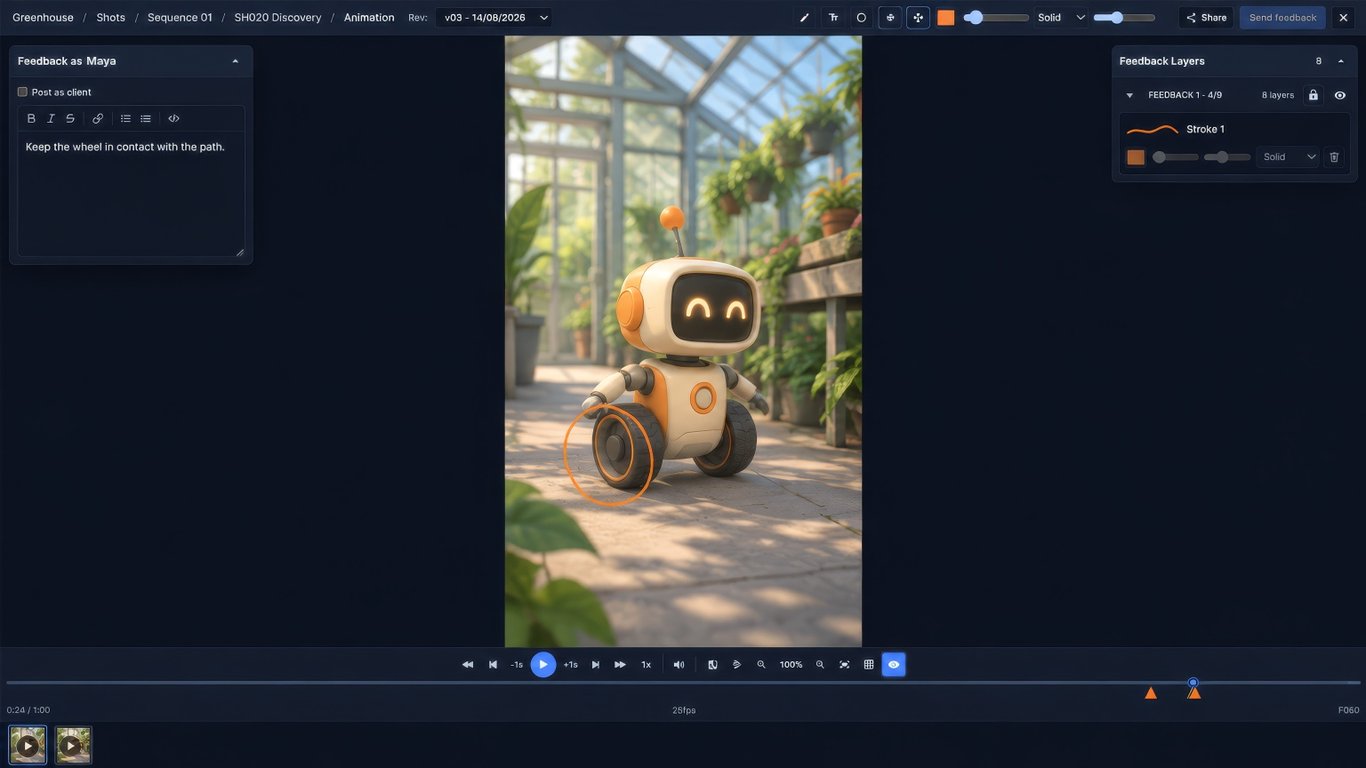1366x768 pixels.
Task: Toggle strikethrough formatting
Action: pos(70,118)
